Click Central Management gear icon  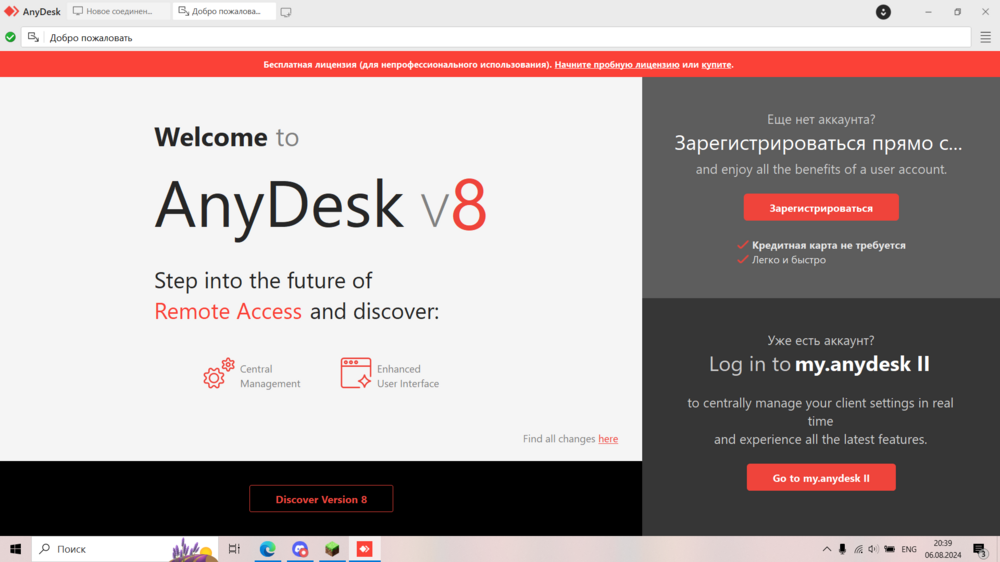(x=219, y=373)
